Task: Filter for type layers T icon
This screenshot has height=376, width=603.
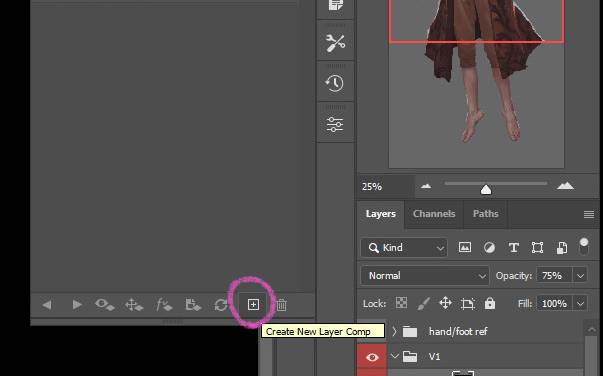Action: coord(513,248)
